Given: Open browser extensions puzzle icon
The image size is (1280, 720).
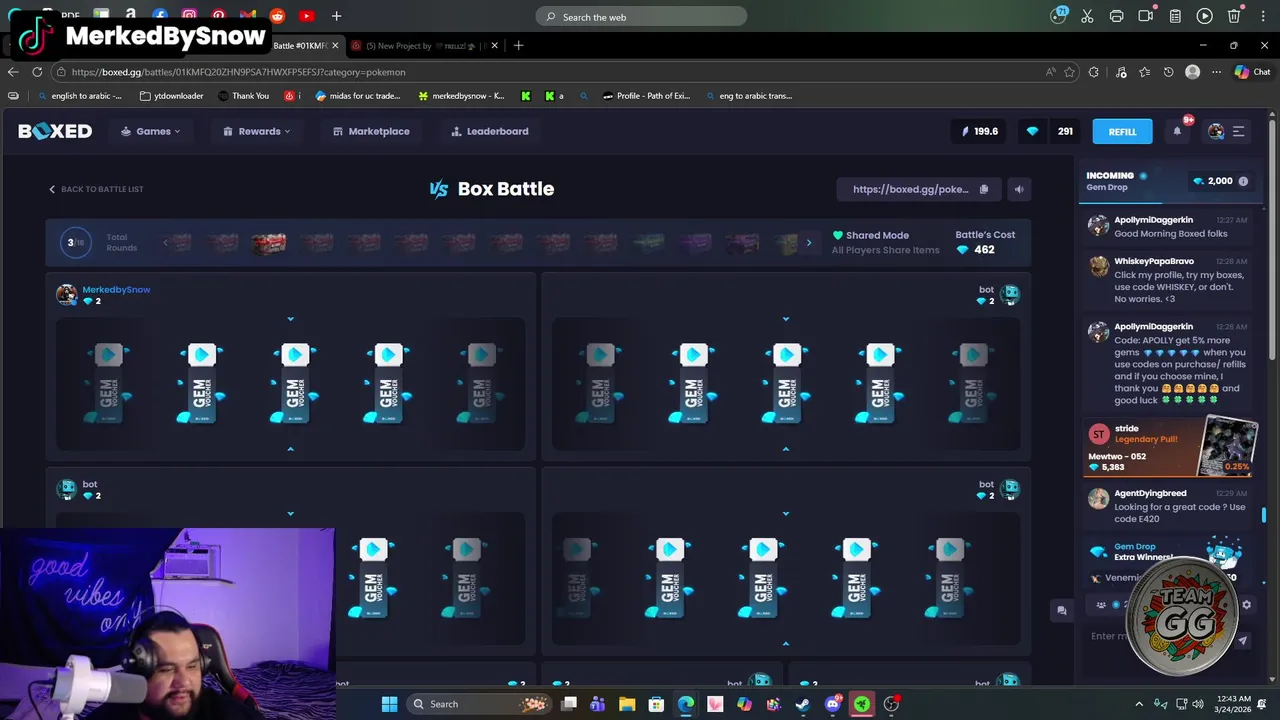Looking at the screenshot, I should [1094, 72].
